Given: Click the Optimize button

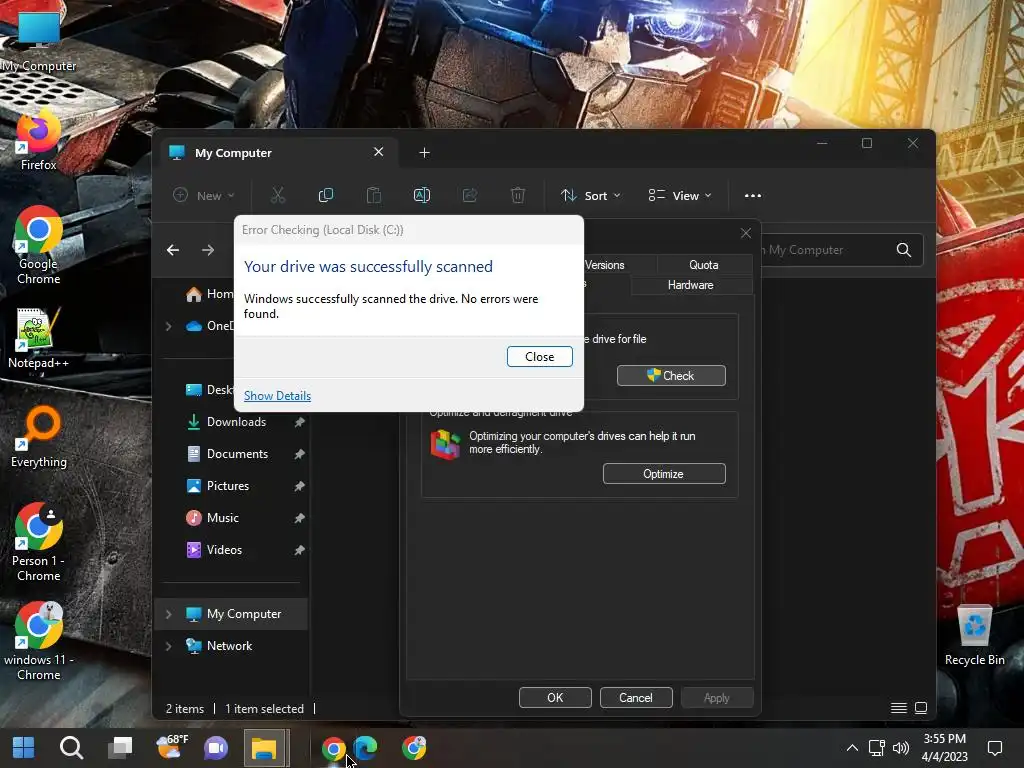Looking at the screenshot, I should (664, 474).
